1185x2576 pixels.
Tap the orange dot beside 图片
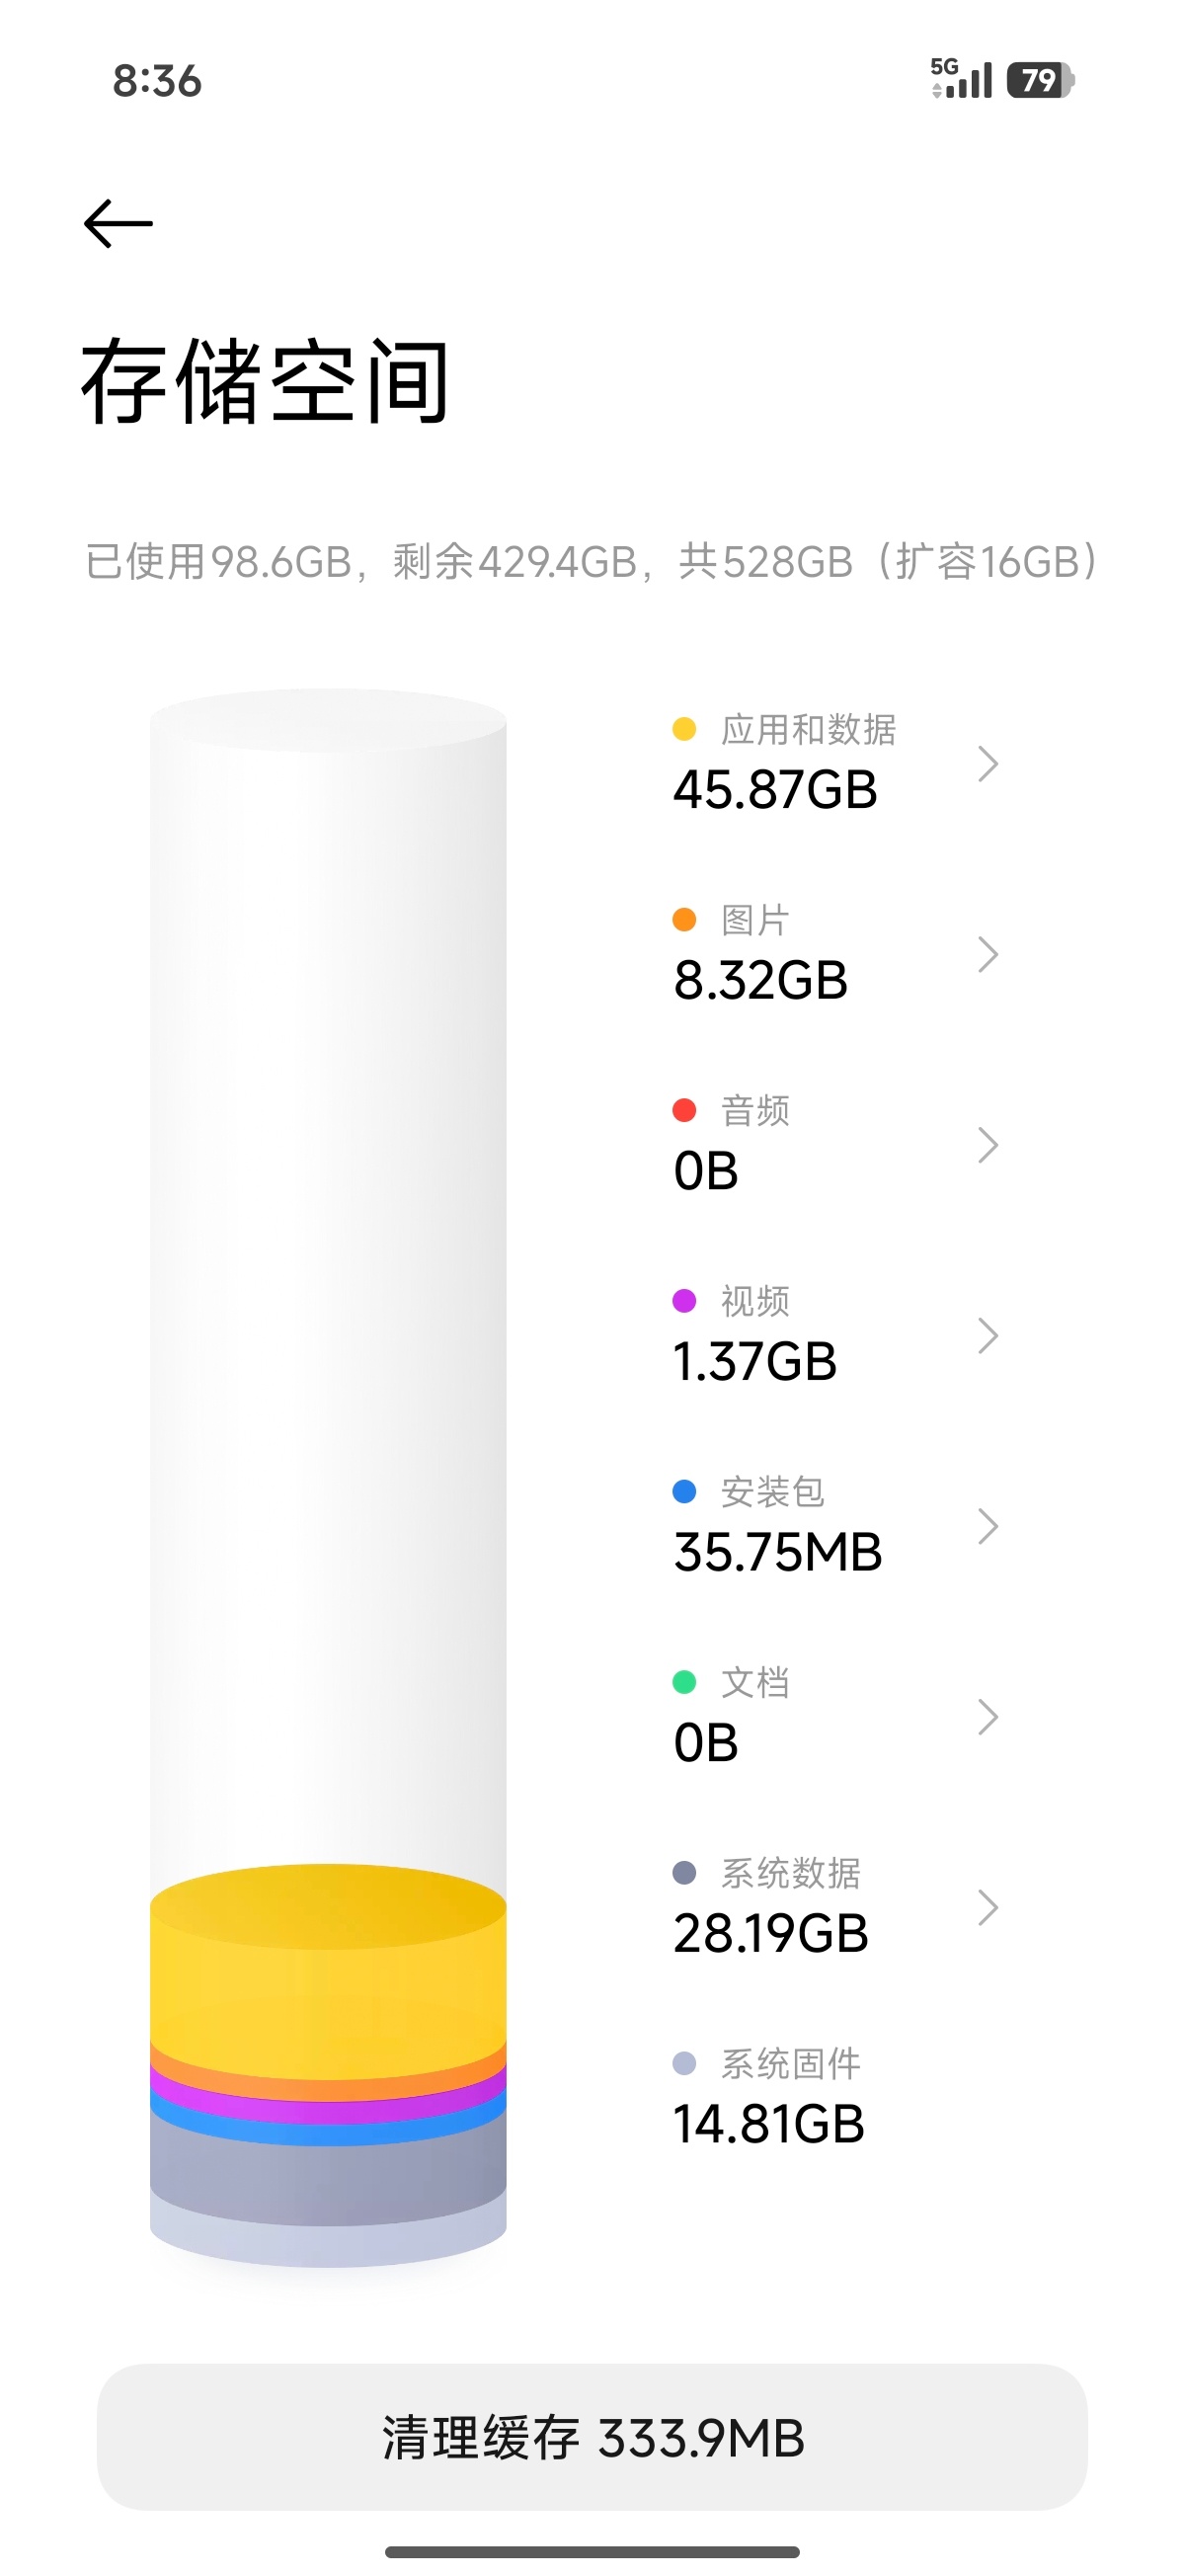pos(684,920)
